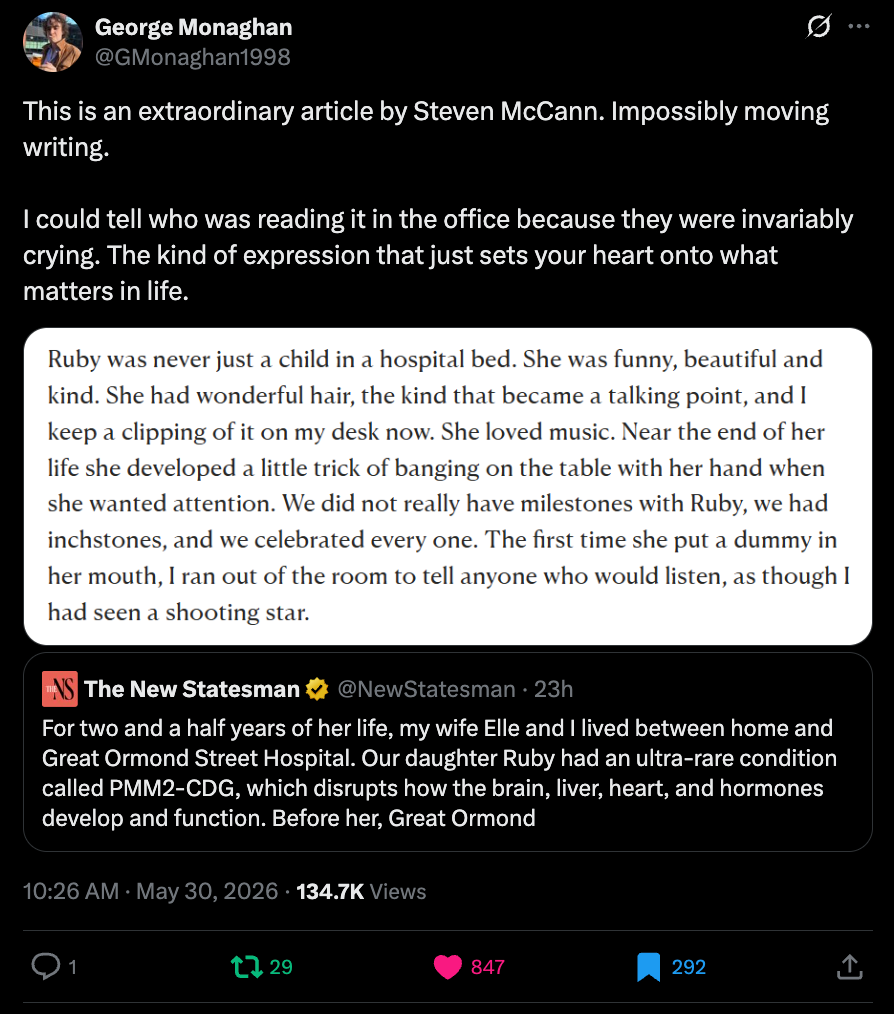Click The New Statesman logo icon
Viewport: 894px width, 1014px height.
[x=60, y=689]
